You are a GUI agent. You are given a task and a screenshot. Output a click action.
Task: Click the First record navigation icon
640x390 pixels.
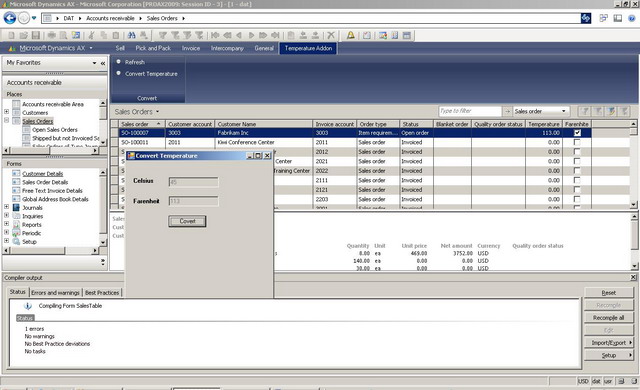pos(215,35)
